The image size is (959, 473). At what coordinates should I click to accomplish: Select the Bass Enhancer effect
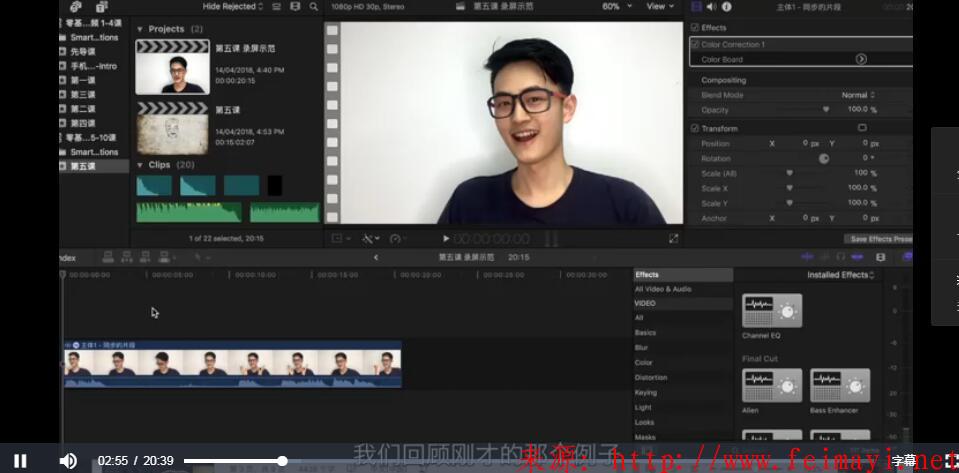coord(839,386)
